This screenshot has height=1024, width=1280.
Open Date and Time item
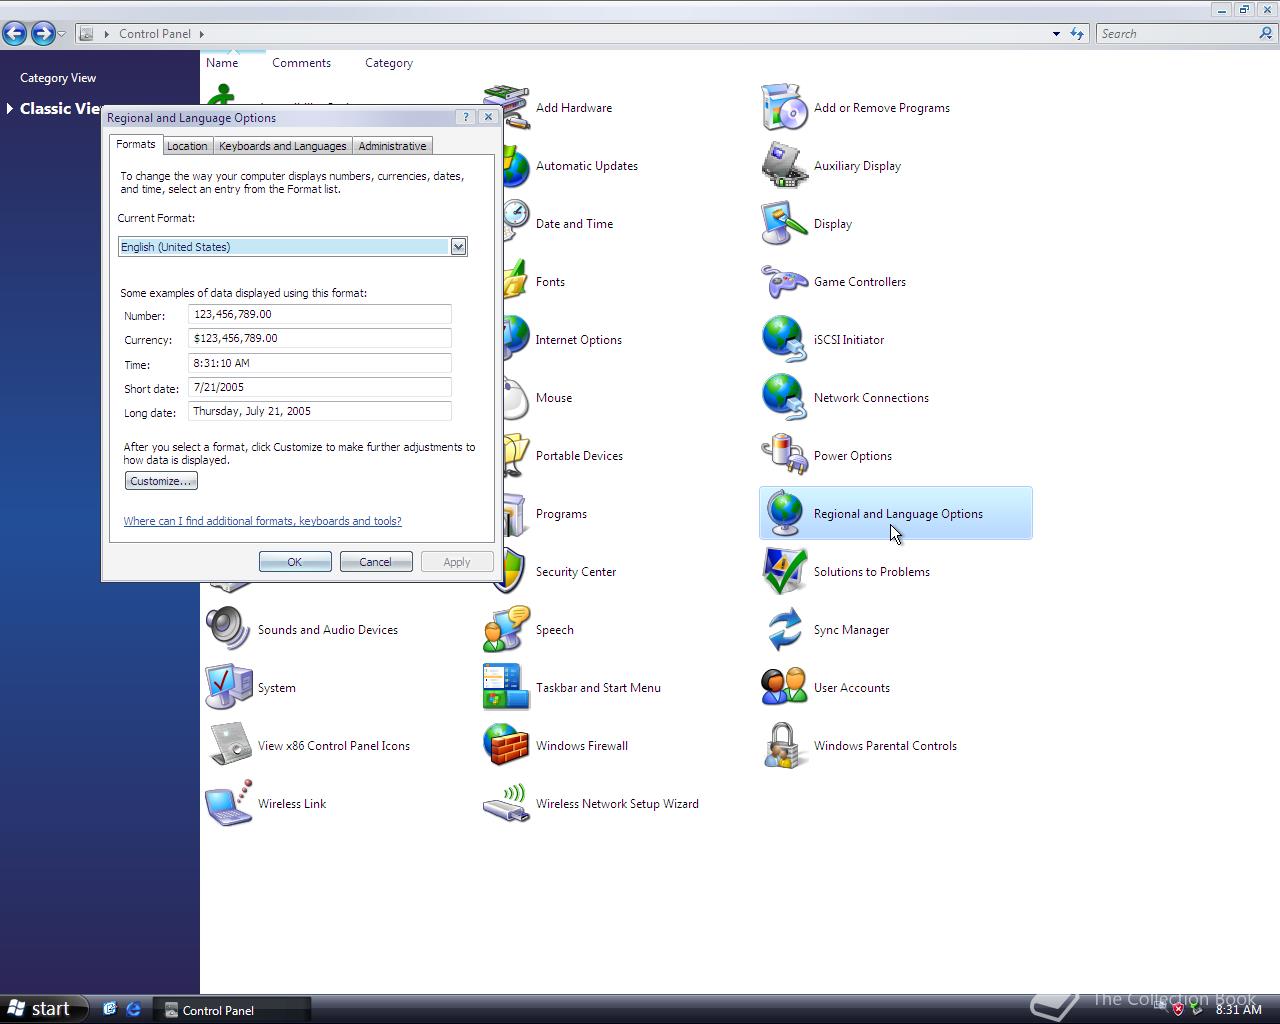574,224
